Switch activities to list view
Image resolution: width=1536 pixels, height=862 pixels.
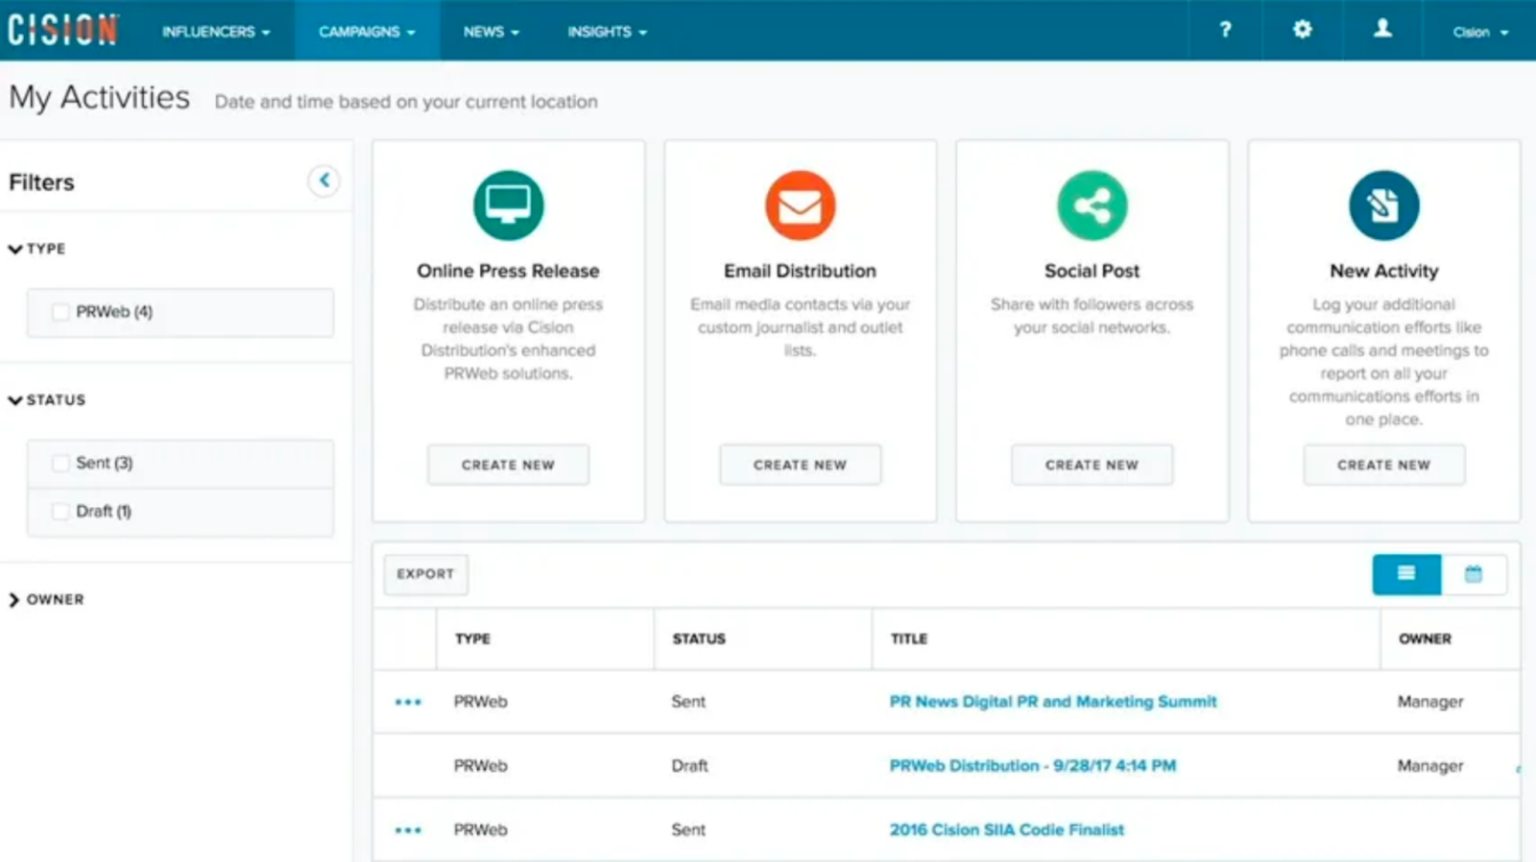click(x=1406, y=574)
